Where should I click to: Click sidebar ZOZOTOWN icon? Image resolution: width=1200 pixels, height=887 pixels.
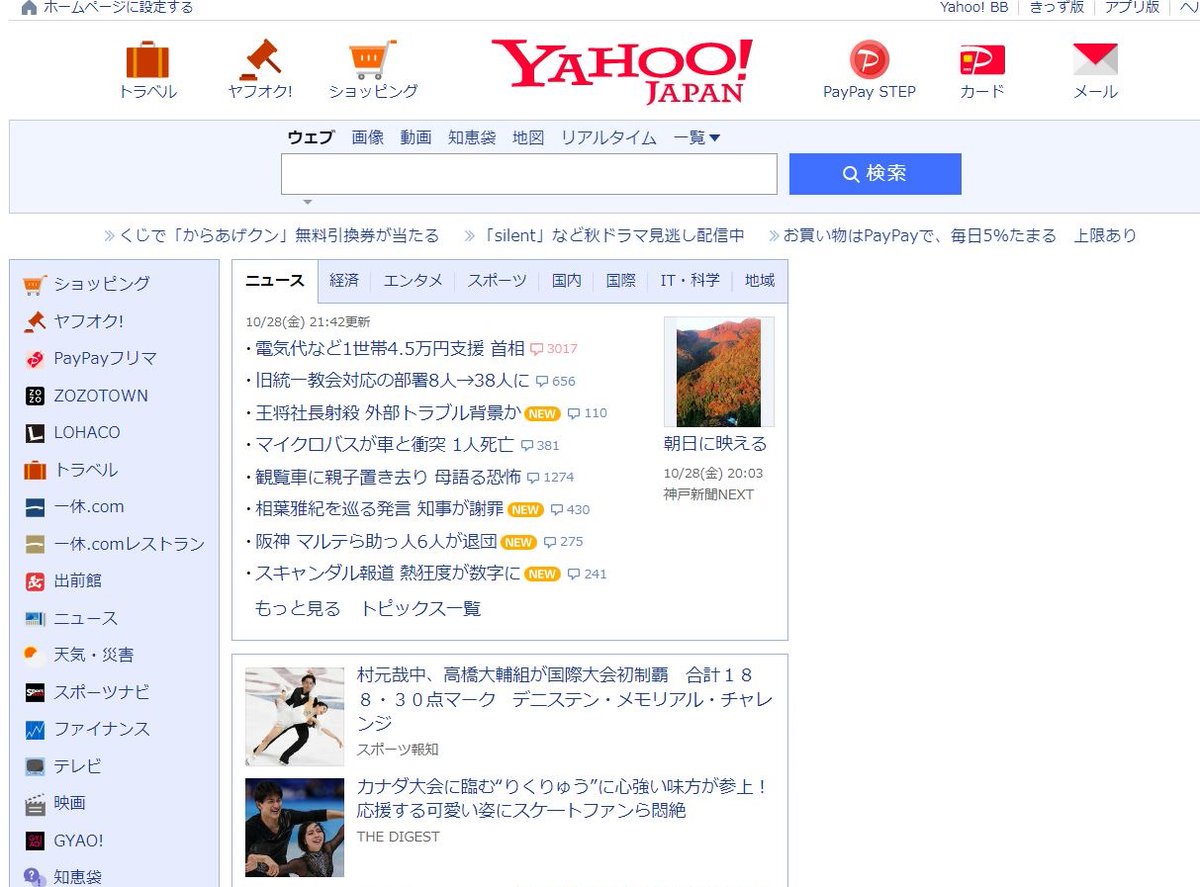pyautogui.click(x=35, y=396)
